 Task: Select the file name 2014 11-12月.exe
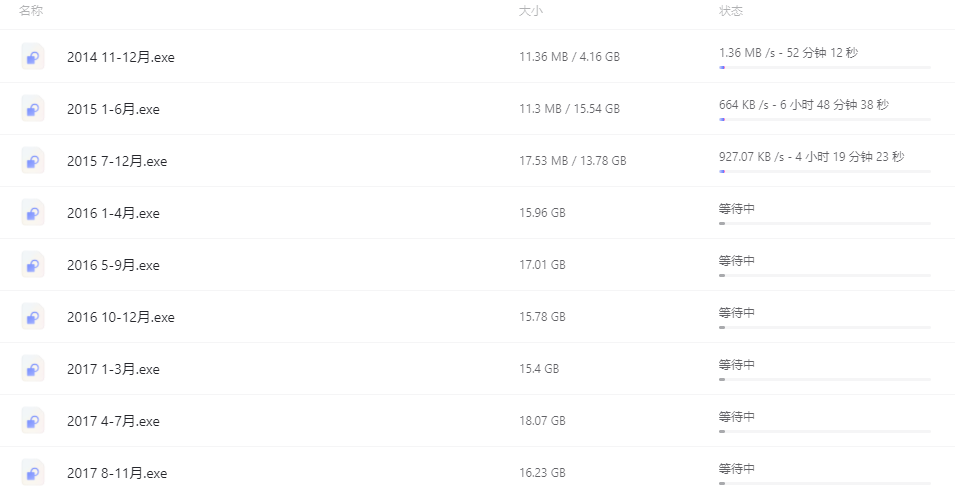coord(121,57)
